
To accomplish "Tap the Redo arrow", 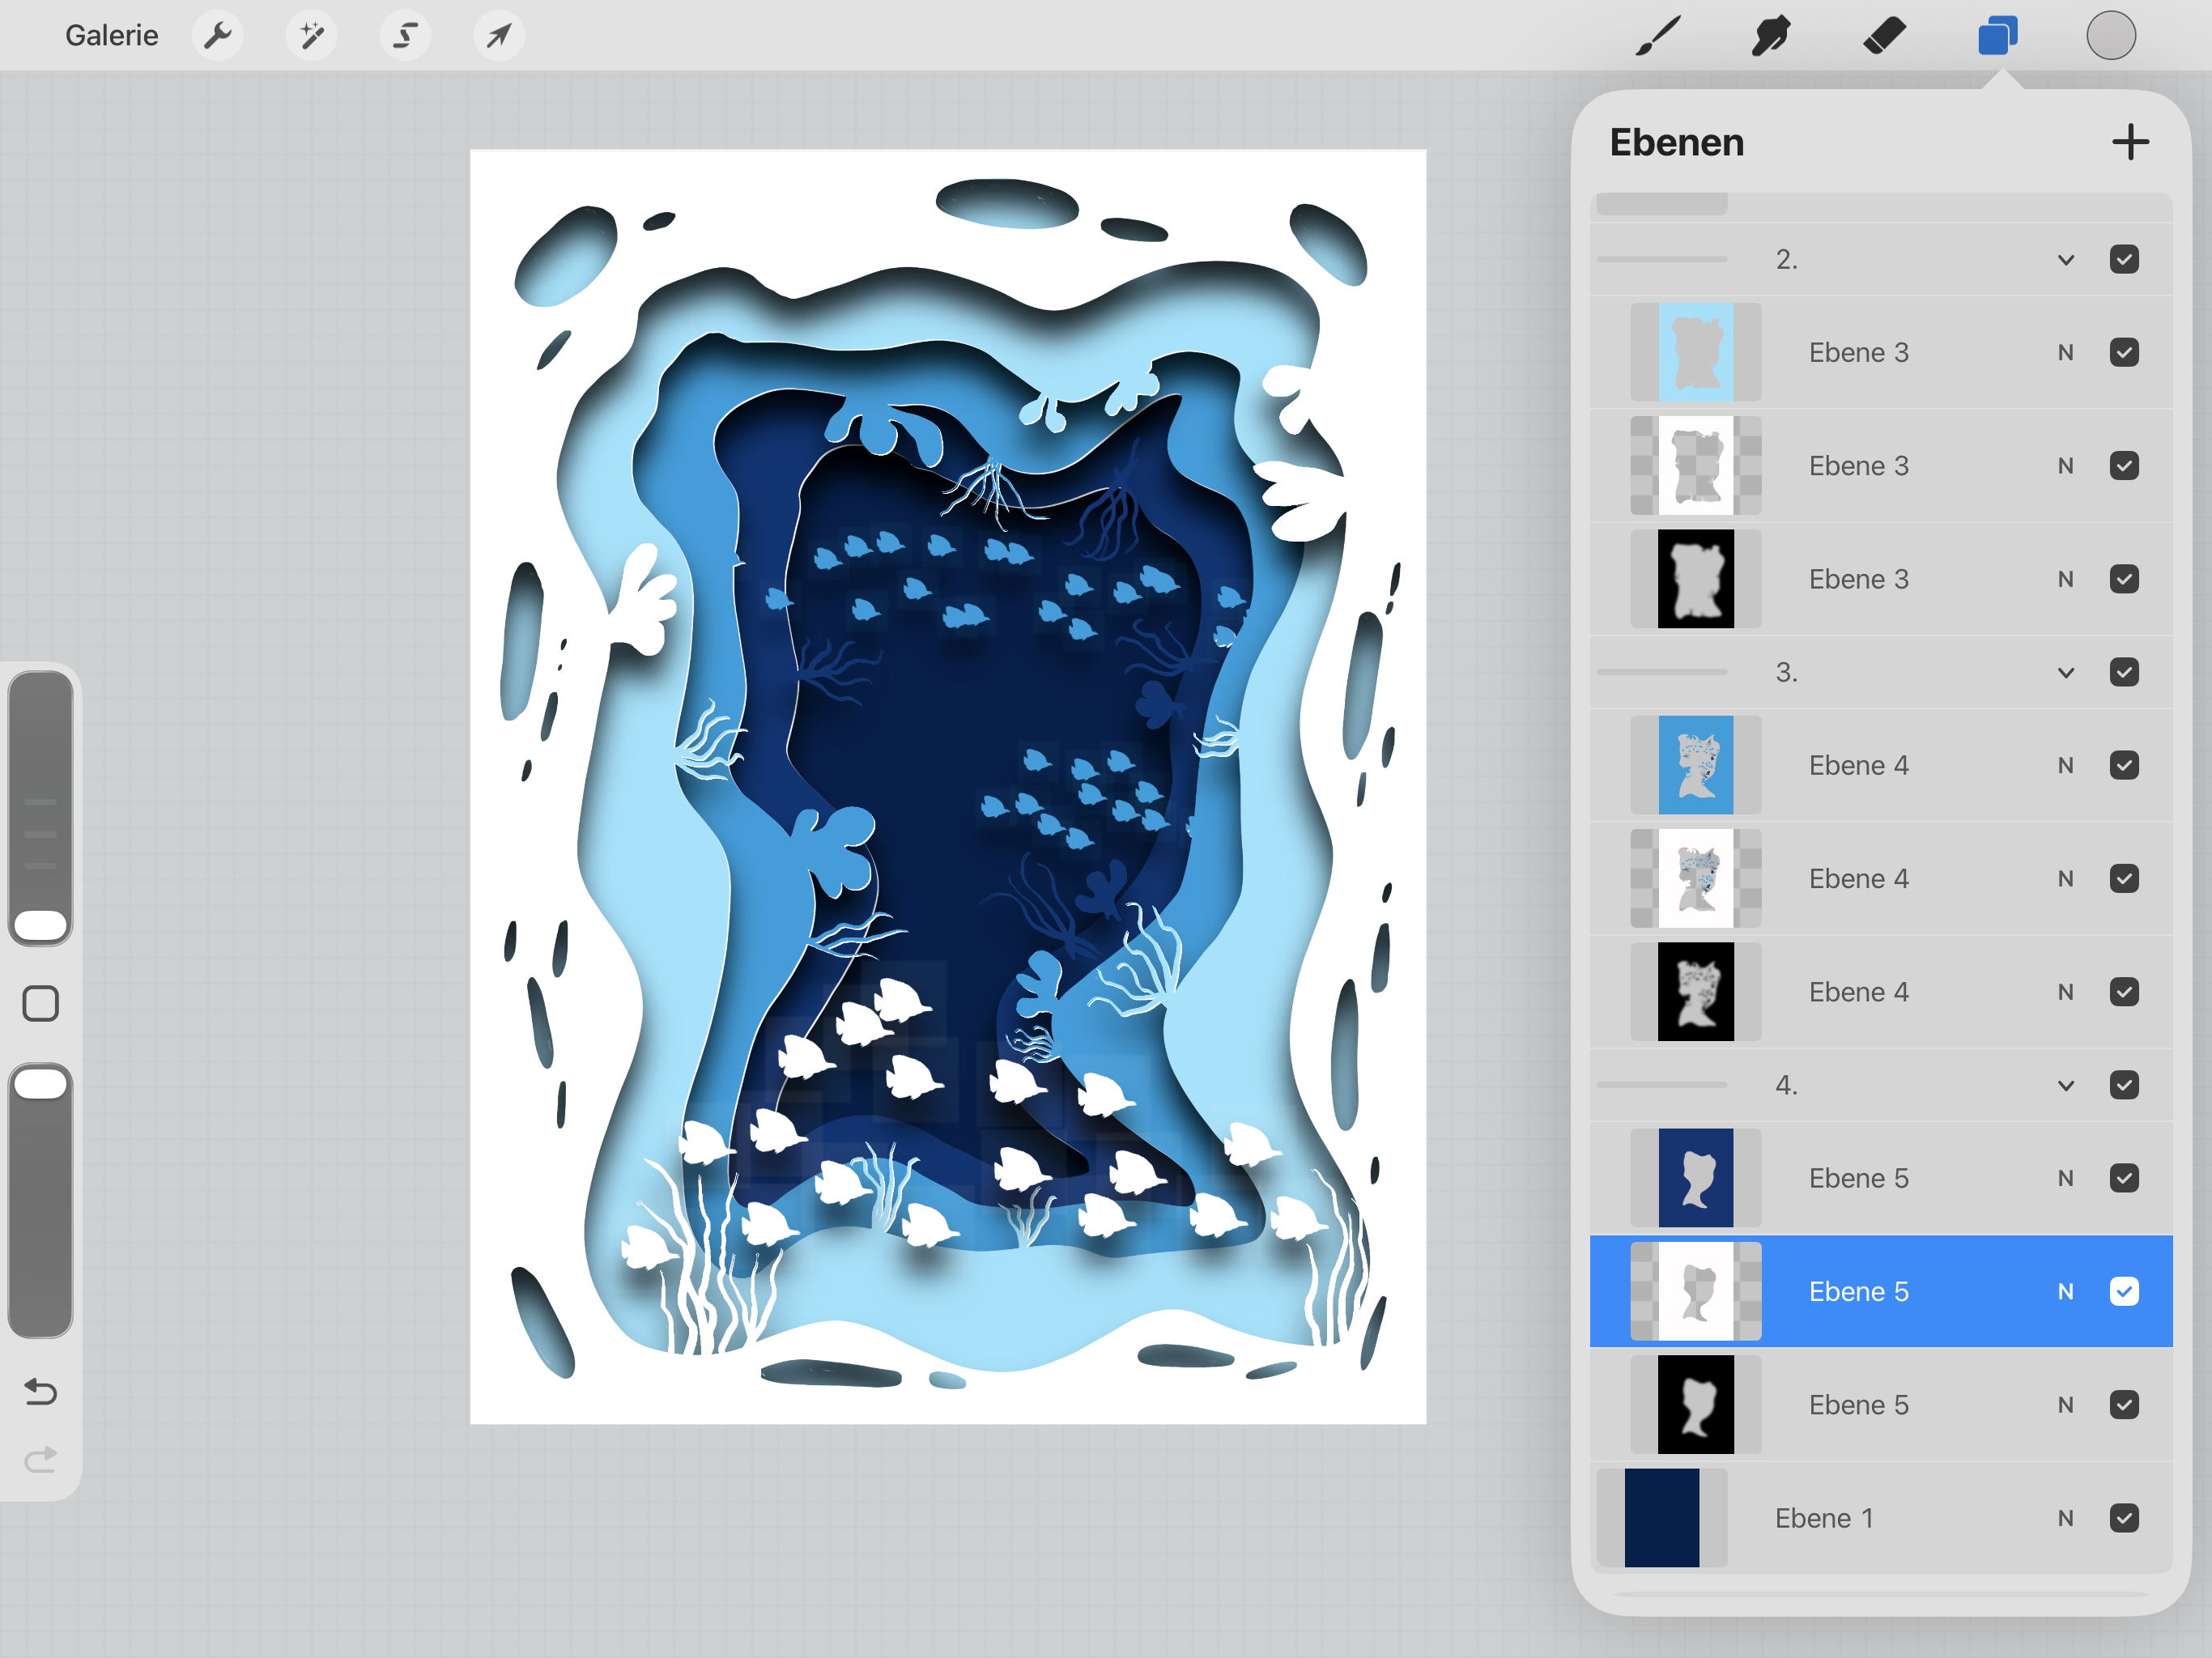I will click(x=40, y=1460).
